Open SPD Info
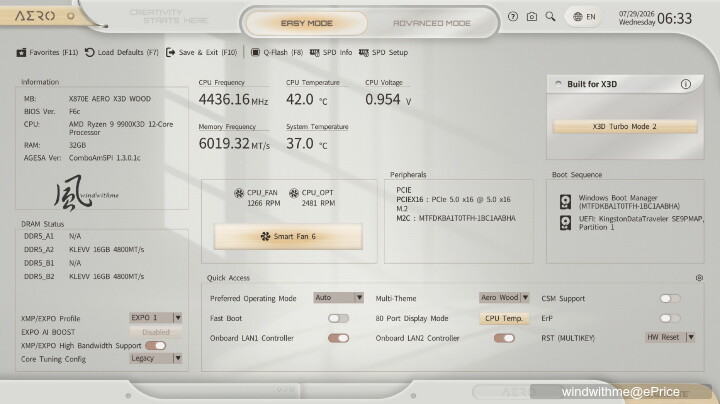The width and height of the screenshot is (720, 404). coord(331,52)
